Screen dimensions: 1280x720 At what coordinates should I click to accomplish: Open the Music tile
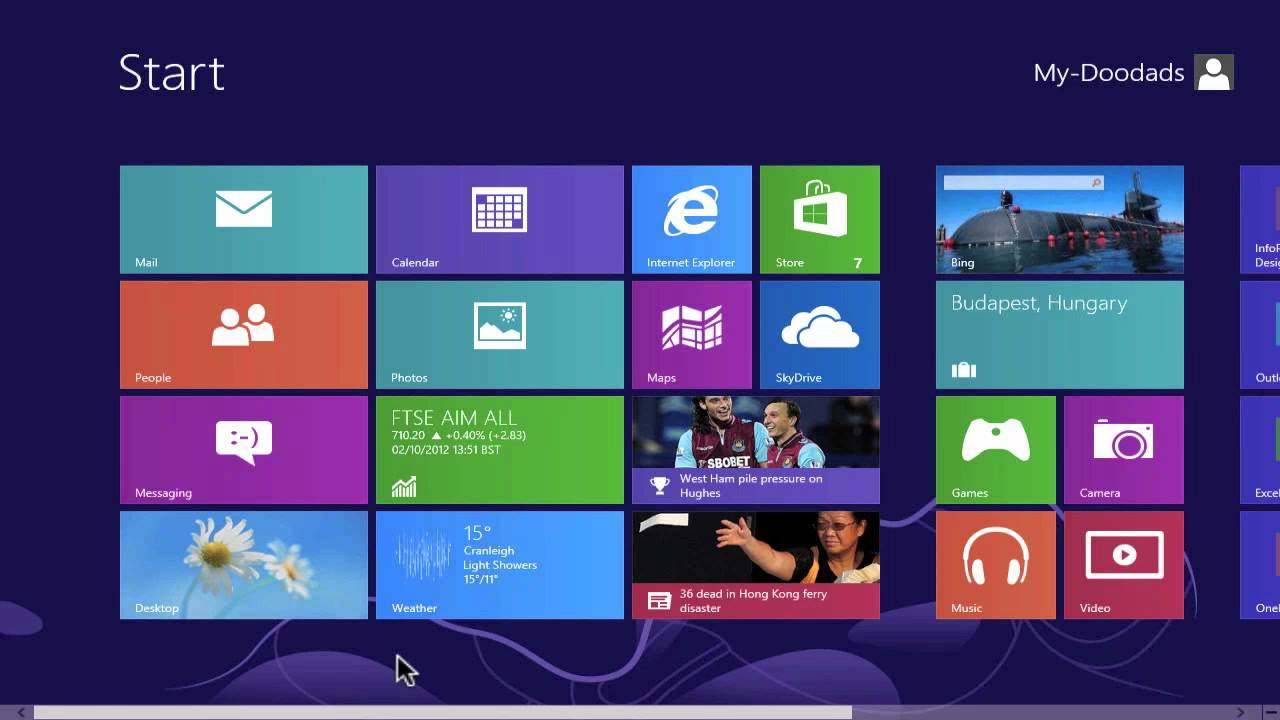point(996,565)
